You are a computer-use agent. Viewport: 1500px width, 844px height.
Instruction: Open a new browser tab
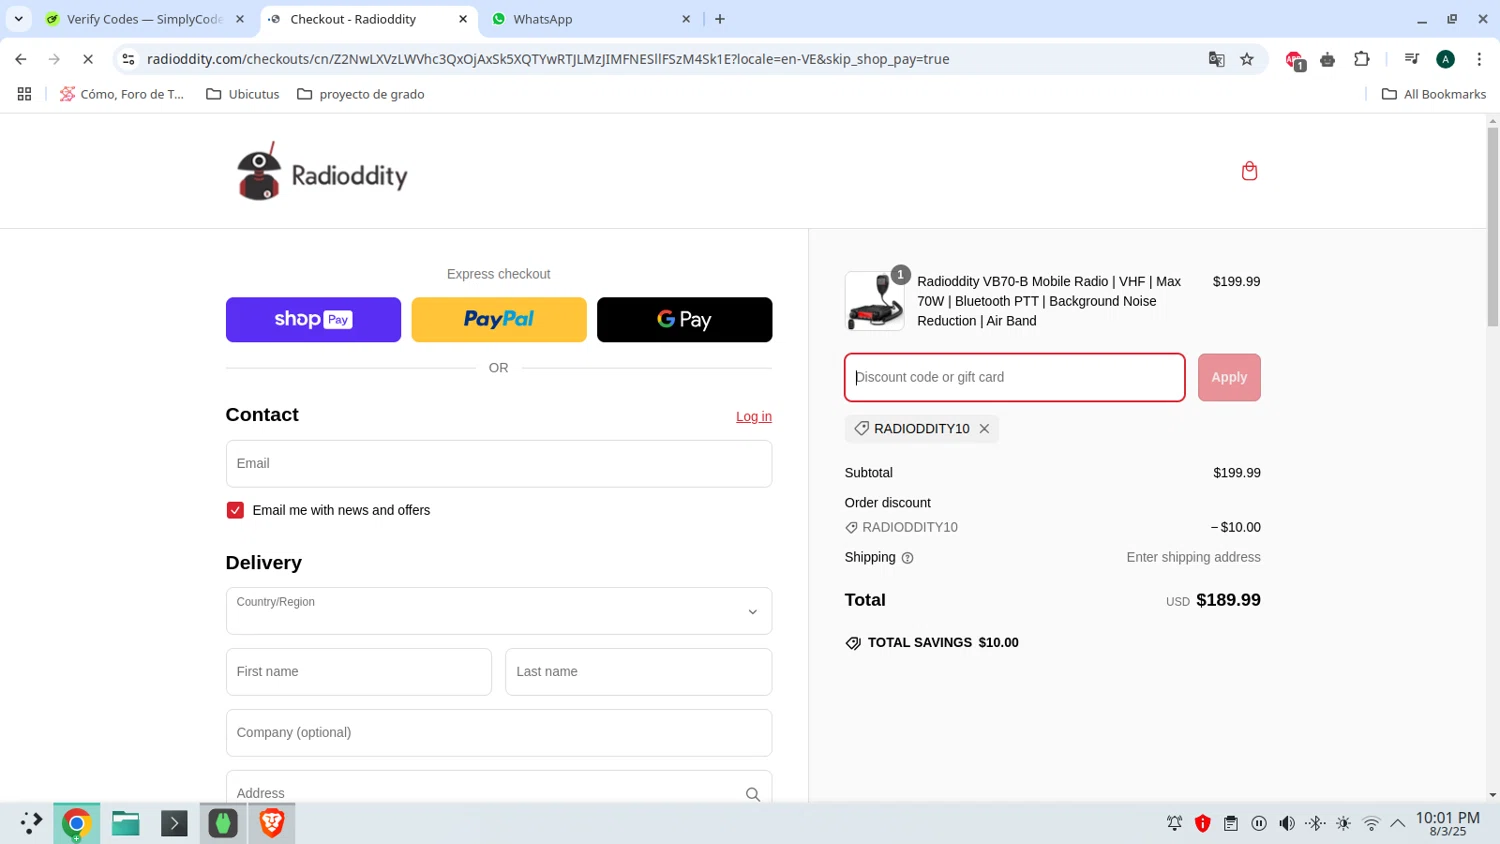(x=720, y=19)
